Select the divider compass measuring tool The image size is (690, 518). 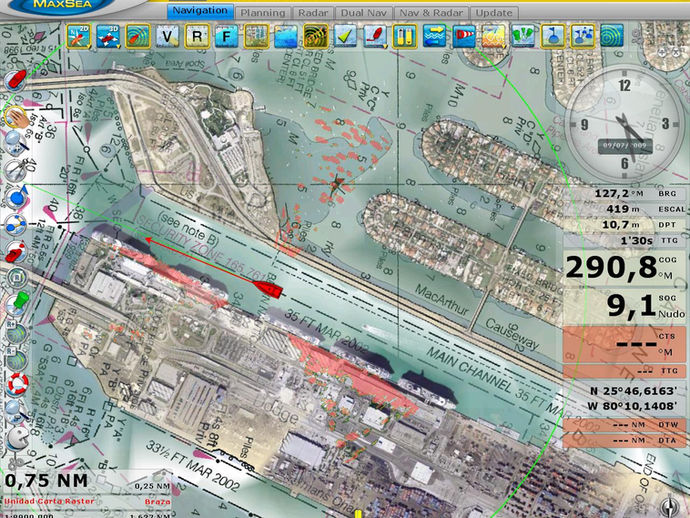click(x=16, y=169)
